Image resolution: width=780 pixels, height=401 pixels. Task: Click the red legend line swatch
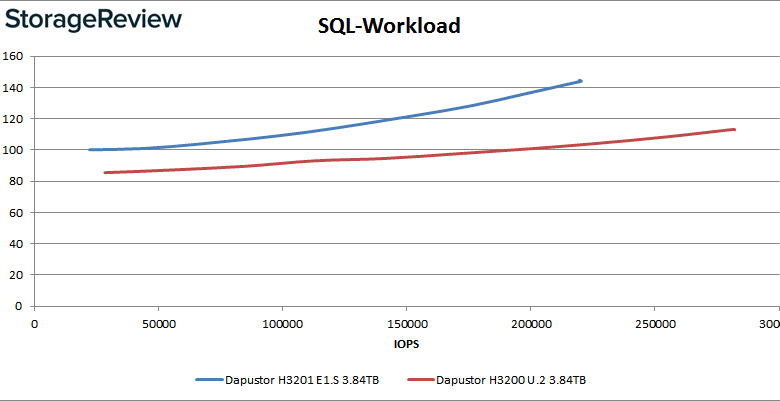pyautogui.click(x=420, y=380)
